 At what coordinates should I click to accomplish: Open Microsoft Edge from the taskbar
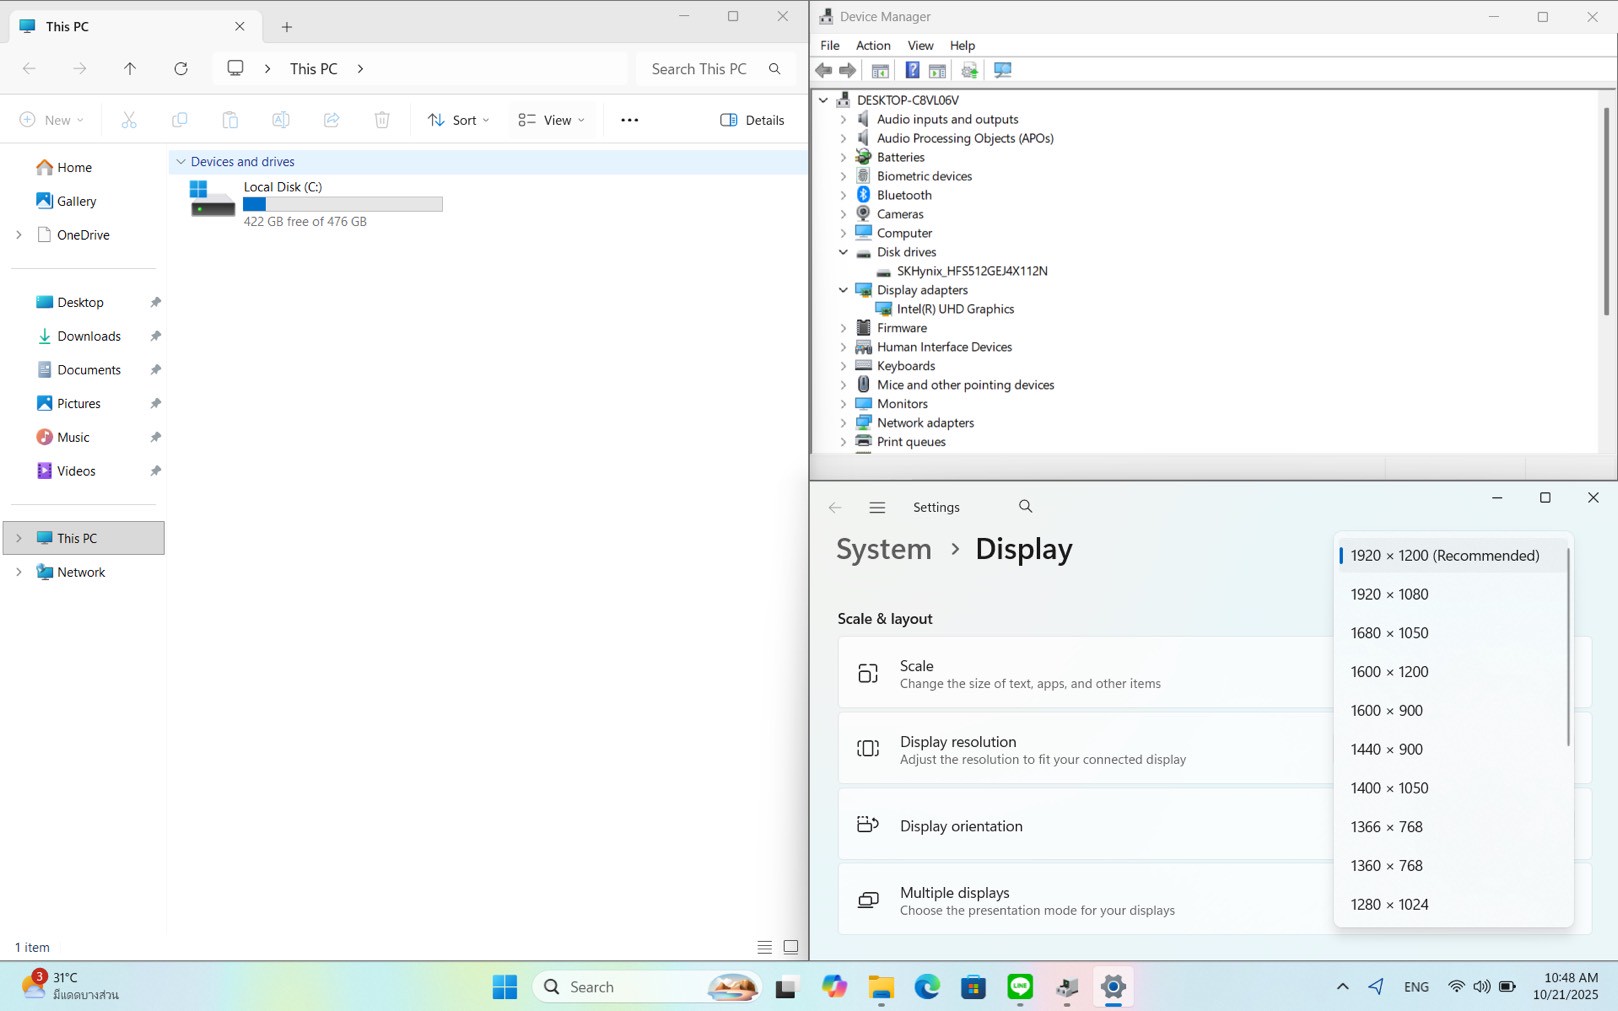tap(927, 987)
